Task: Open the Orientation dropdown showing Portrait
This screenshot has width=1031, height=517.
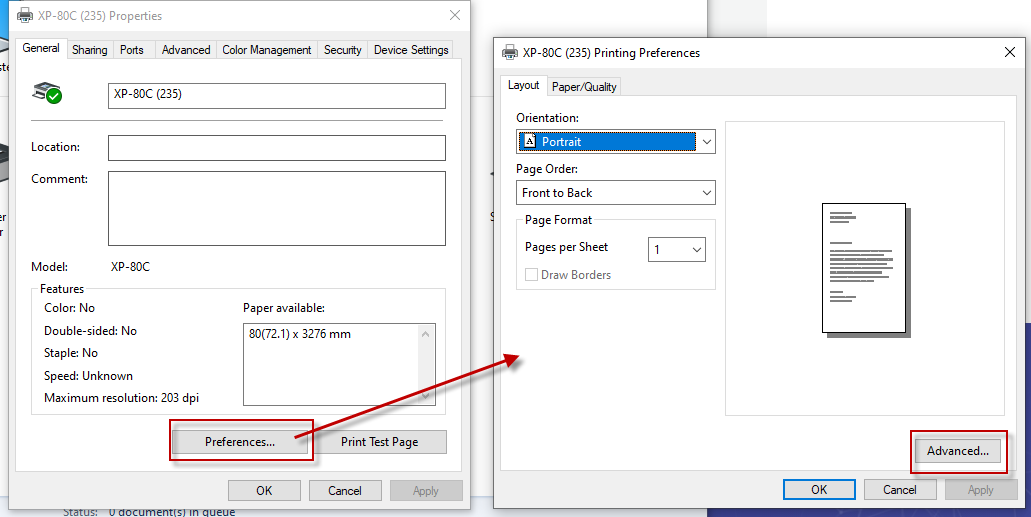Action: [x=616, y=141]
